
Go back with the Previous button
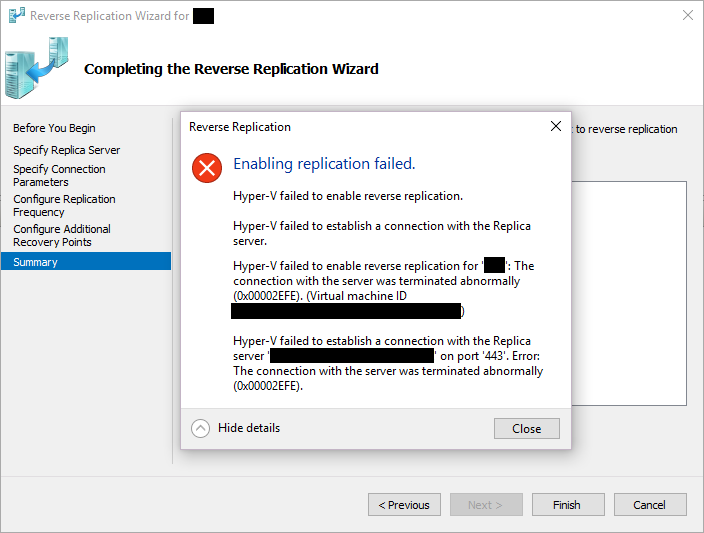404,505
